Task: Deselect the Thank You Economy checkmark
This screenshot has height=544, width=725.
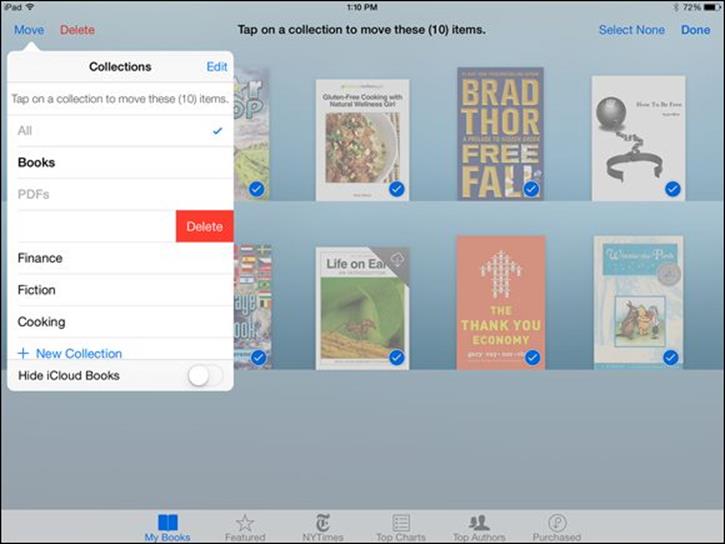Action: coord(533,357)
